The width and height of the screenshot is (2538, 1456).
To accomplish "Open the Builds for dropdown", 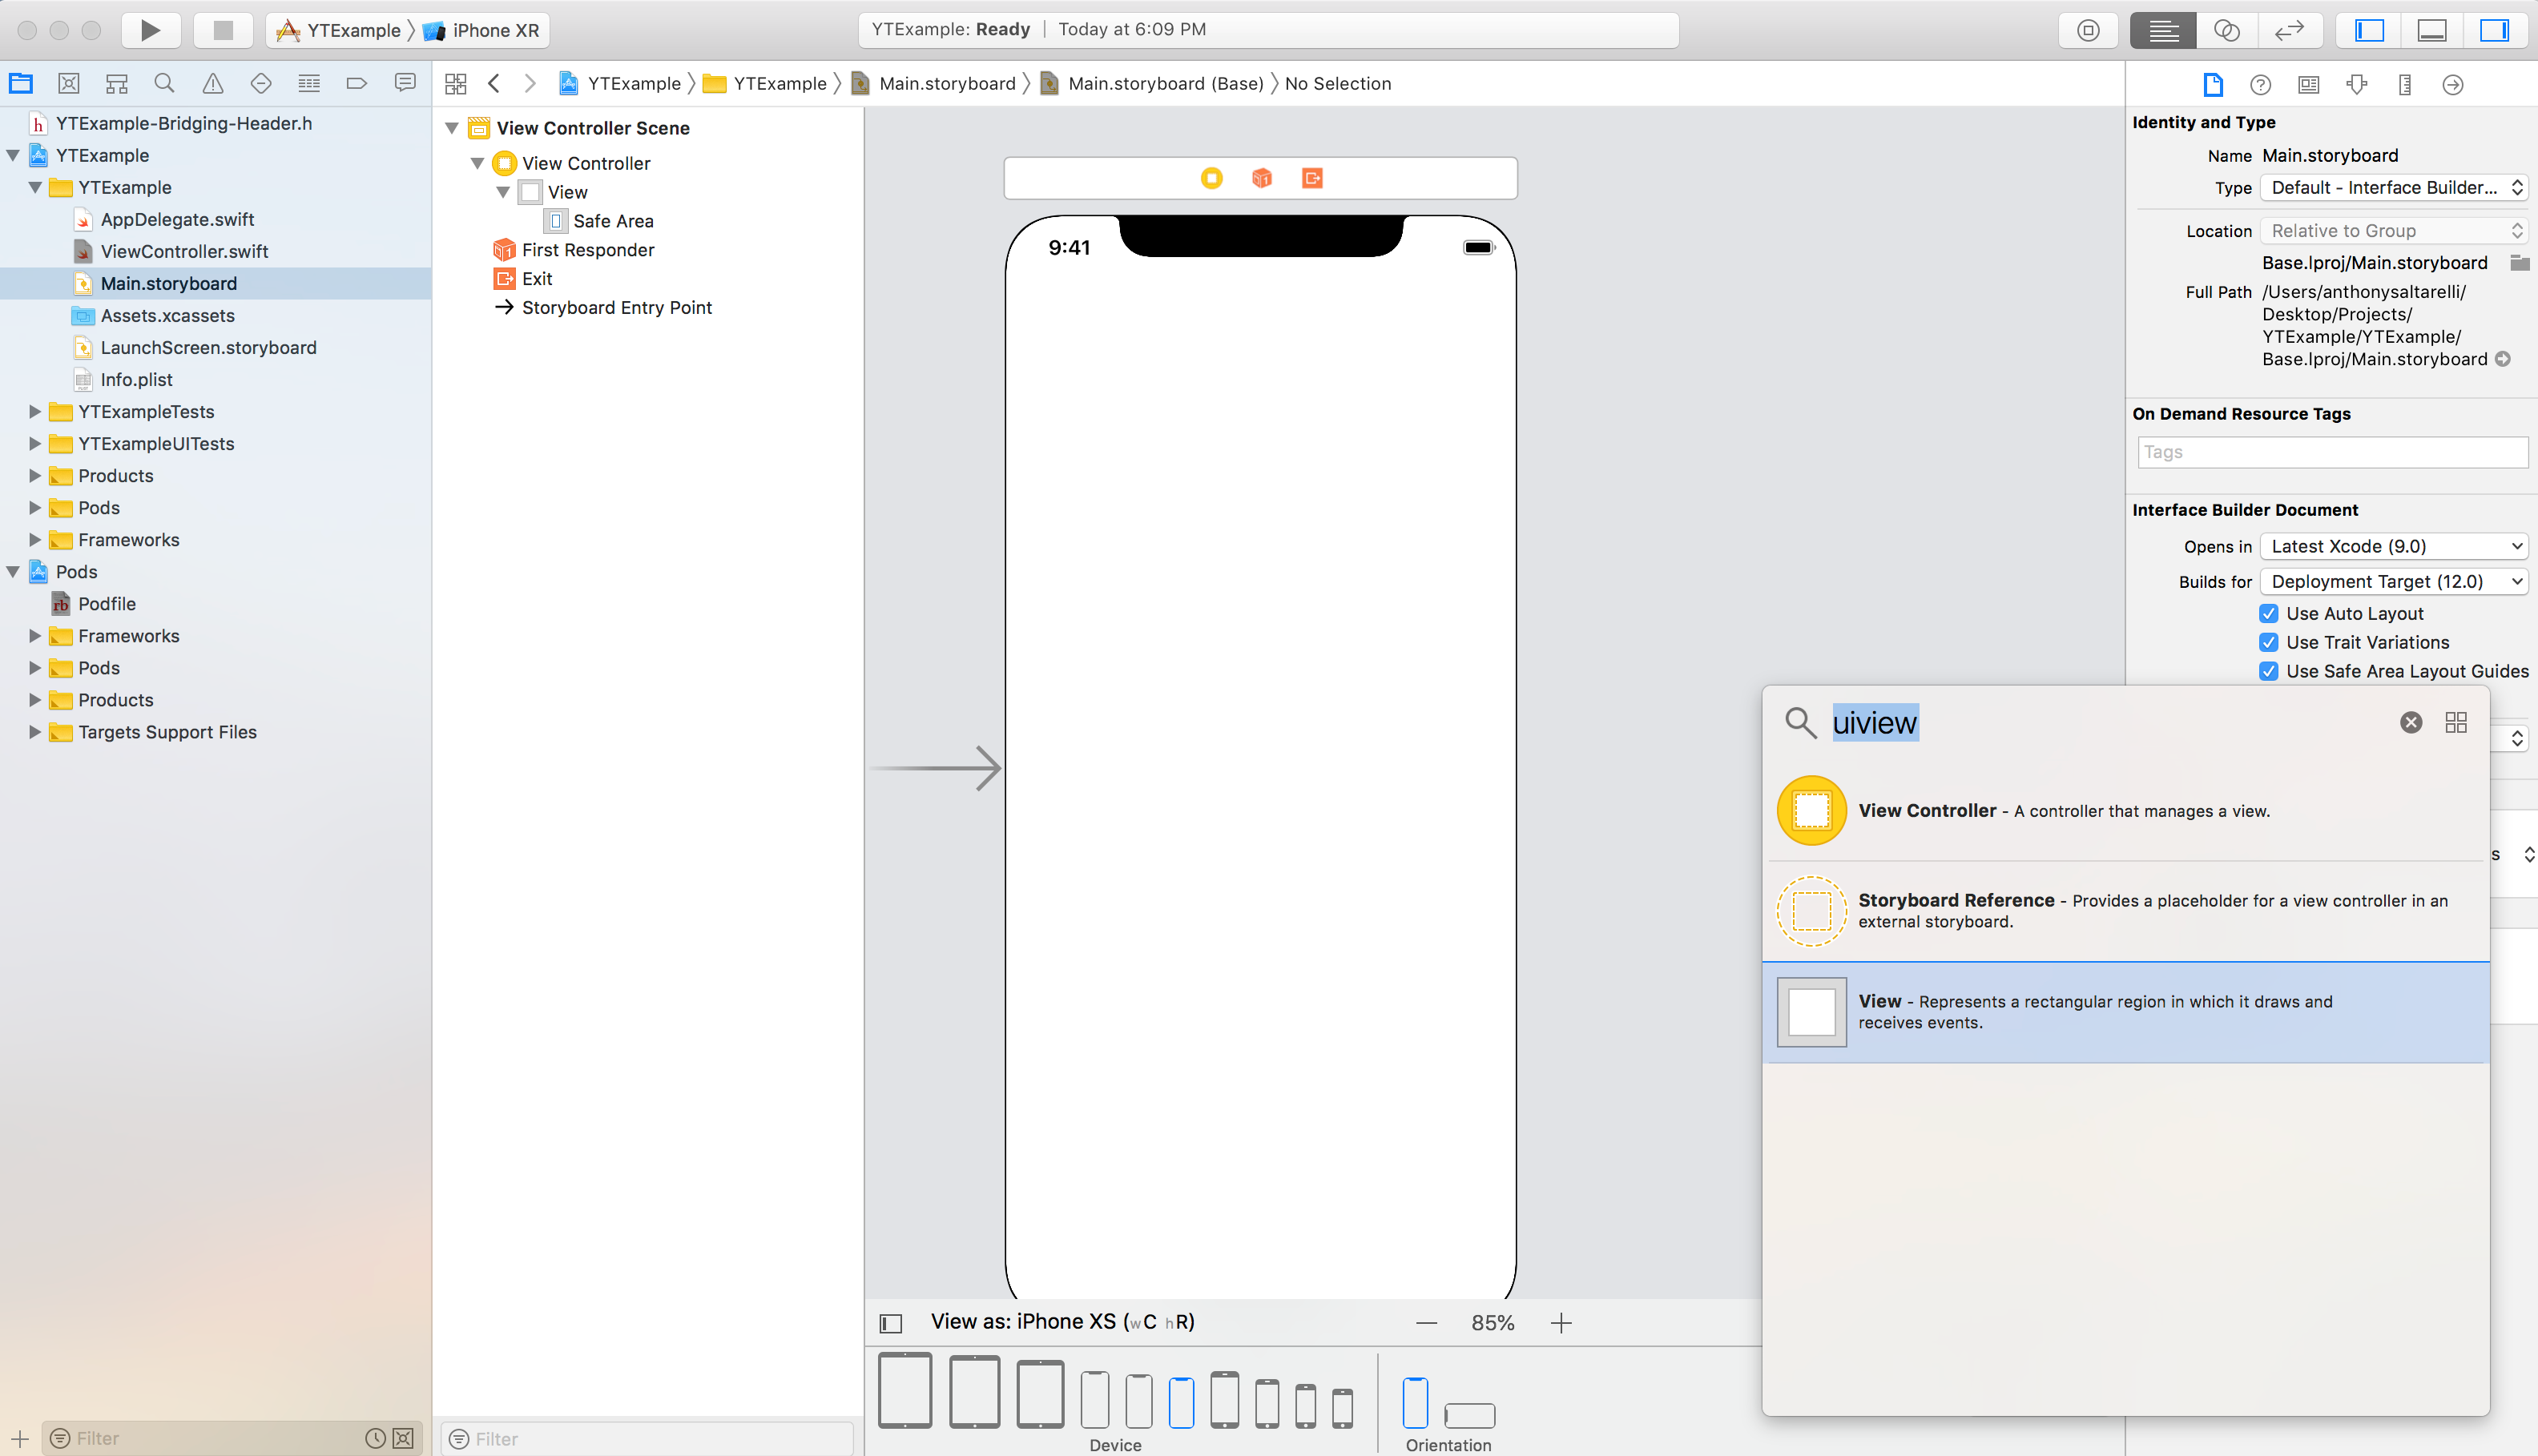I will [2393, 581].
